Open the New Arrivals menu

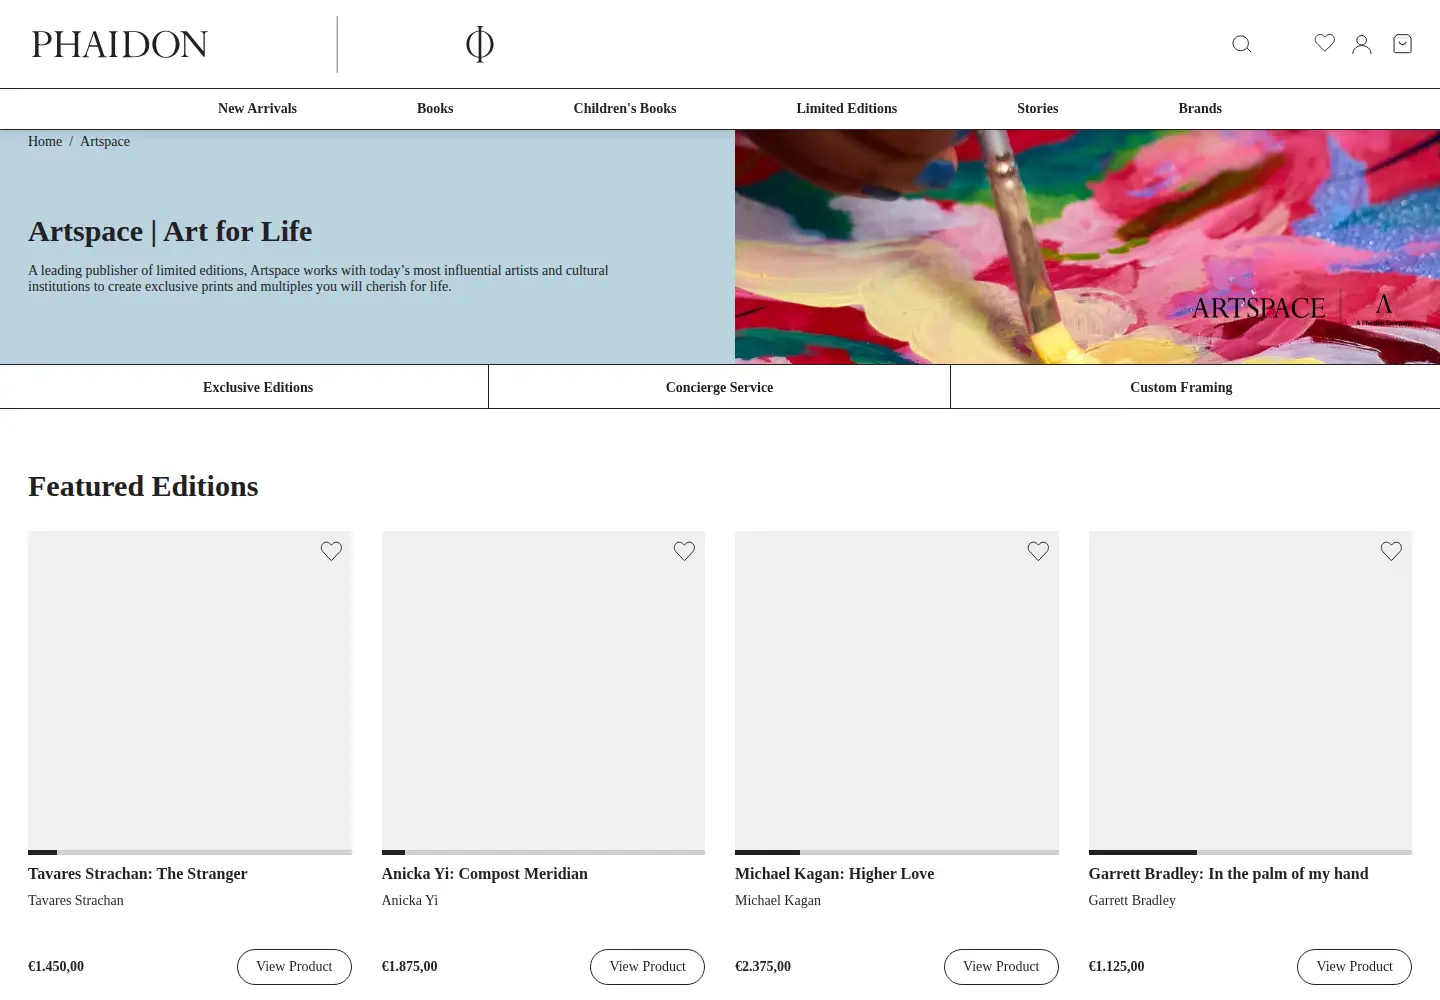(x=257, y=108)
